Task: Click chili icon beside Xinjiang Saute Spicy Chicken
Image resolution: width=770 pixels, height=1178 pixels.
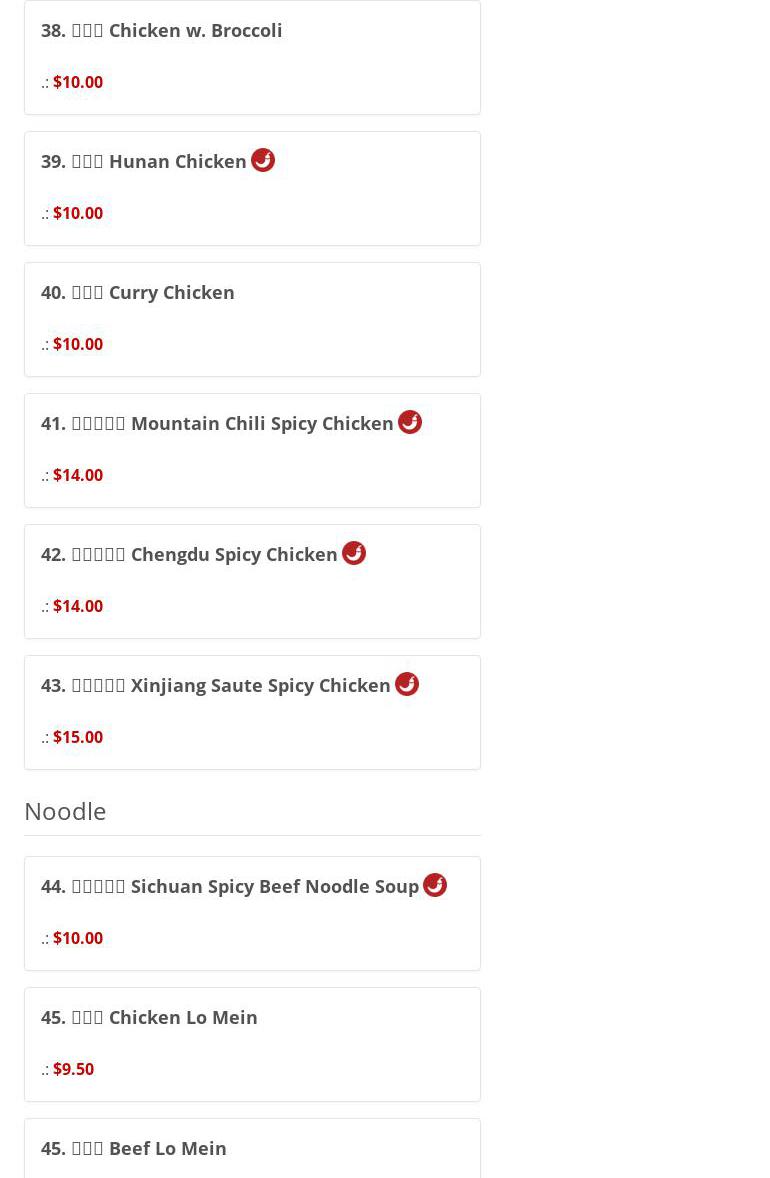Action: [407, 684]
